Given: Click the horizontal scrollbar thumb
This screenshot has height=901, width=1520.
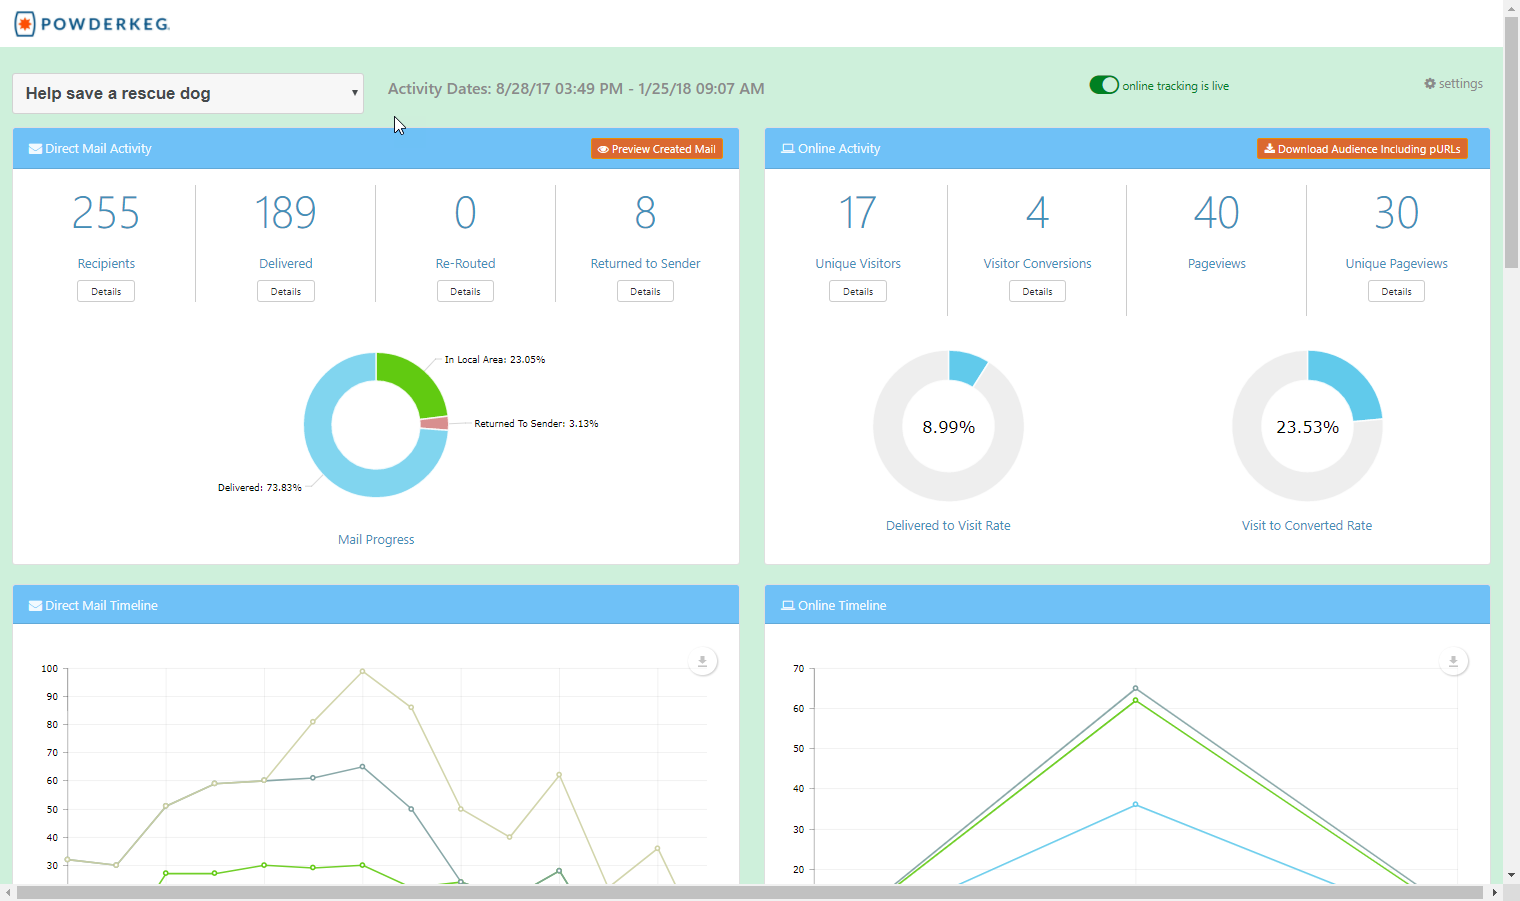Looking at the screenshot, I should (750, 892).
